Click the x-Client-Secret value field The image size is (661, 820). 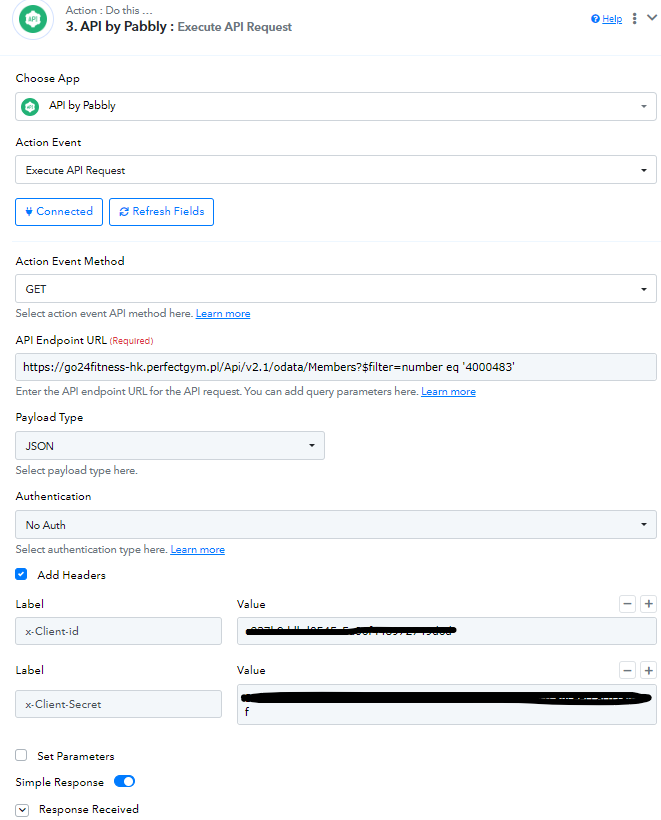pos(447,704)
